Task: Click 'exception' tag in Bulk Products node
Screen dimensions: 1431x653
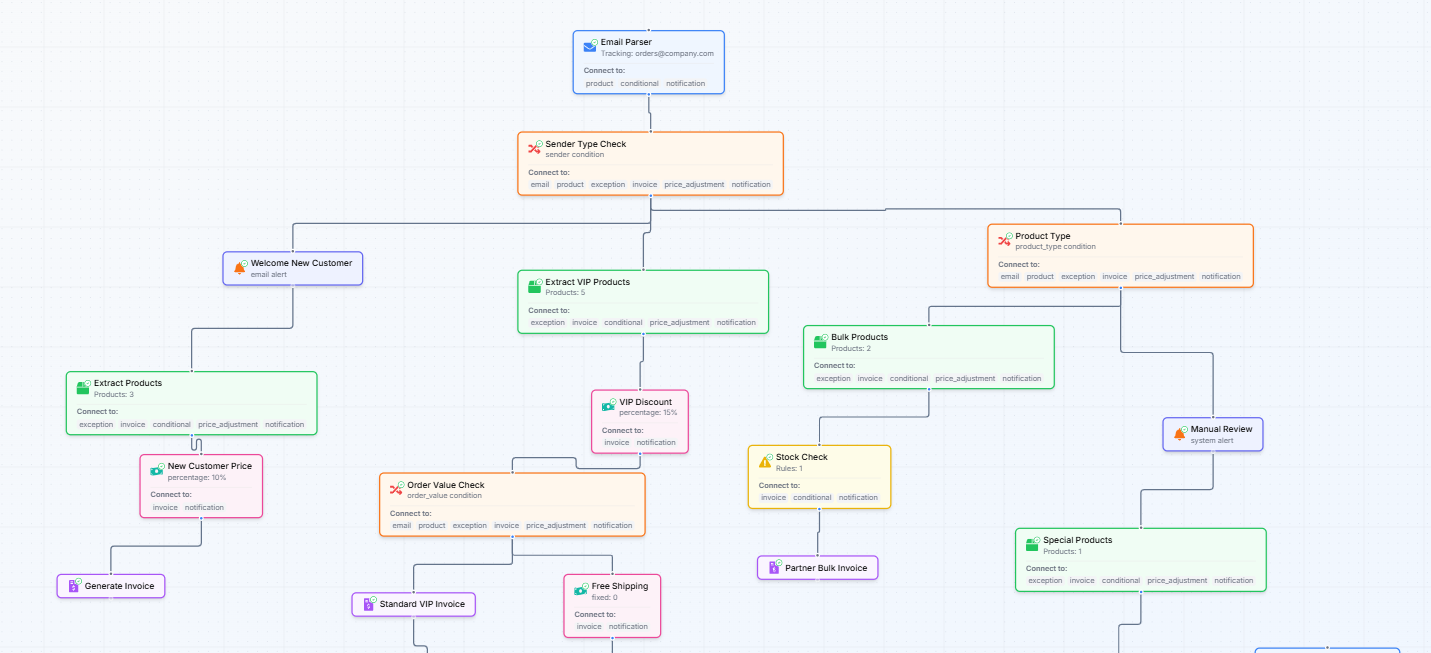Action: point(833,378)
